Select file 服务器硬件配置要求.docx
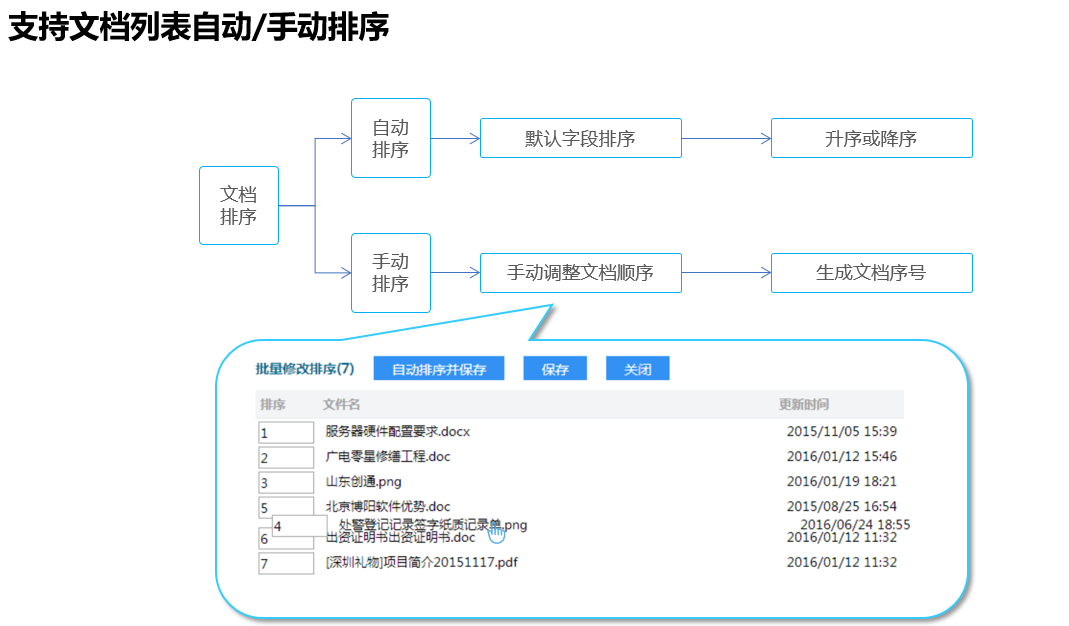Image resolution: width=1069 pixels, height=626 pixels. coord(397,432)
